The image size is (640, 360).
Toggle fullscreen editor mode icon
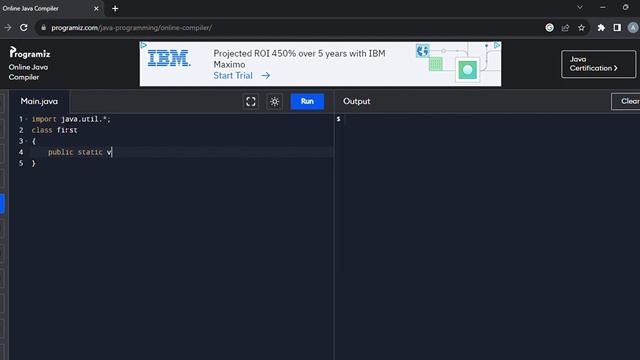click(251, 101)
